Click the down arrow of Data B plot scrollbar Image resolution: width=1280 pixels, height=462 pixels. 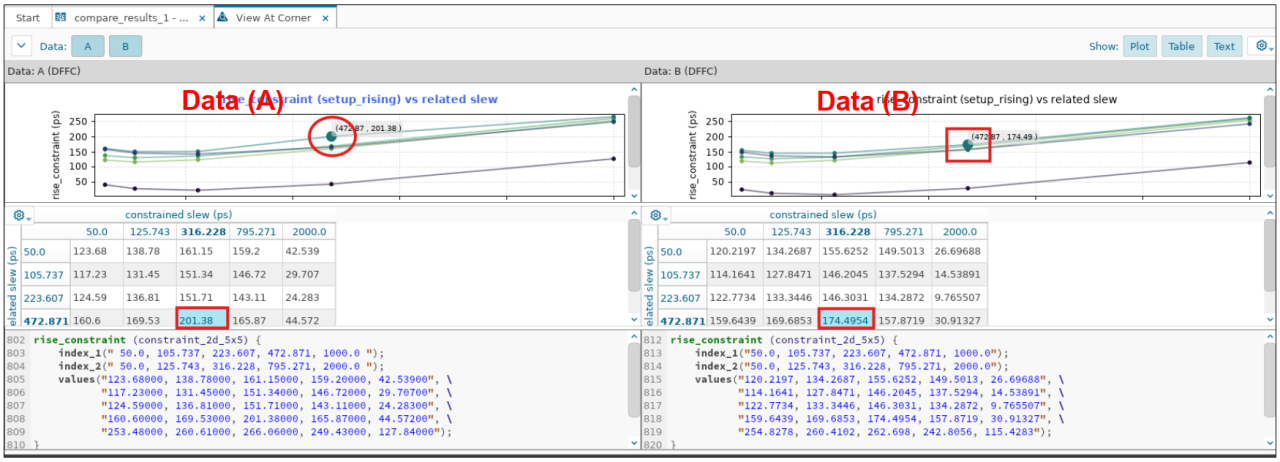coord(1271,197)
